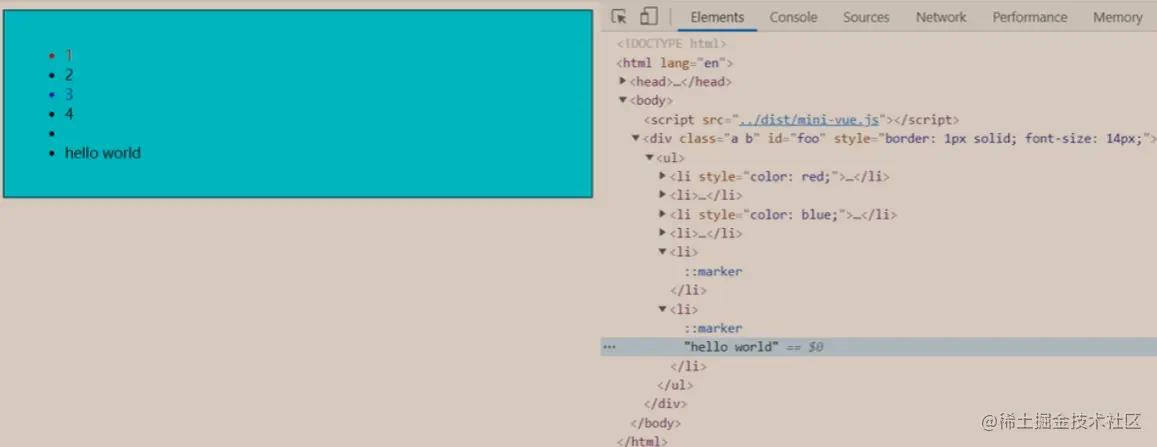This screenshot has height=447, width=1157.
Task: Expand the head element node
Action: click(x=624, y=81)
